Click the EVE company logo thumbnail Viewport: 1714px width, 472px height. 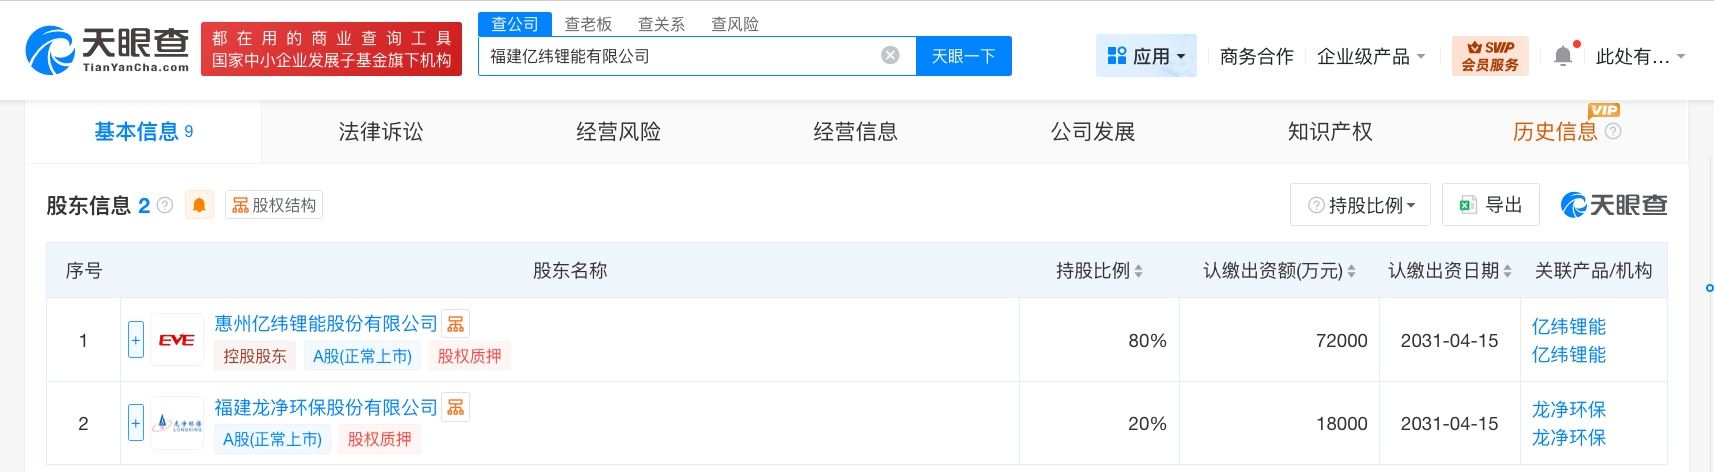[177, 340]
